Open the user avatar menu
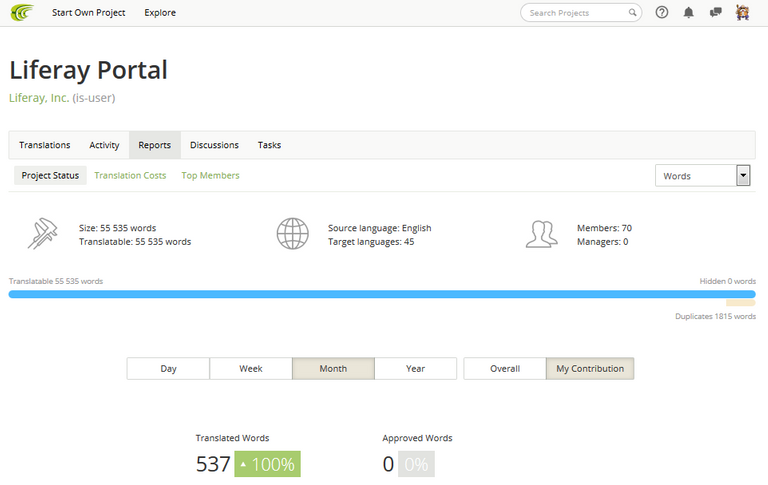 pyautogui.click(x=743, y=12)
